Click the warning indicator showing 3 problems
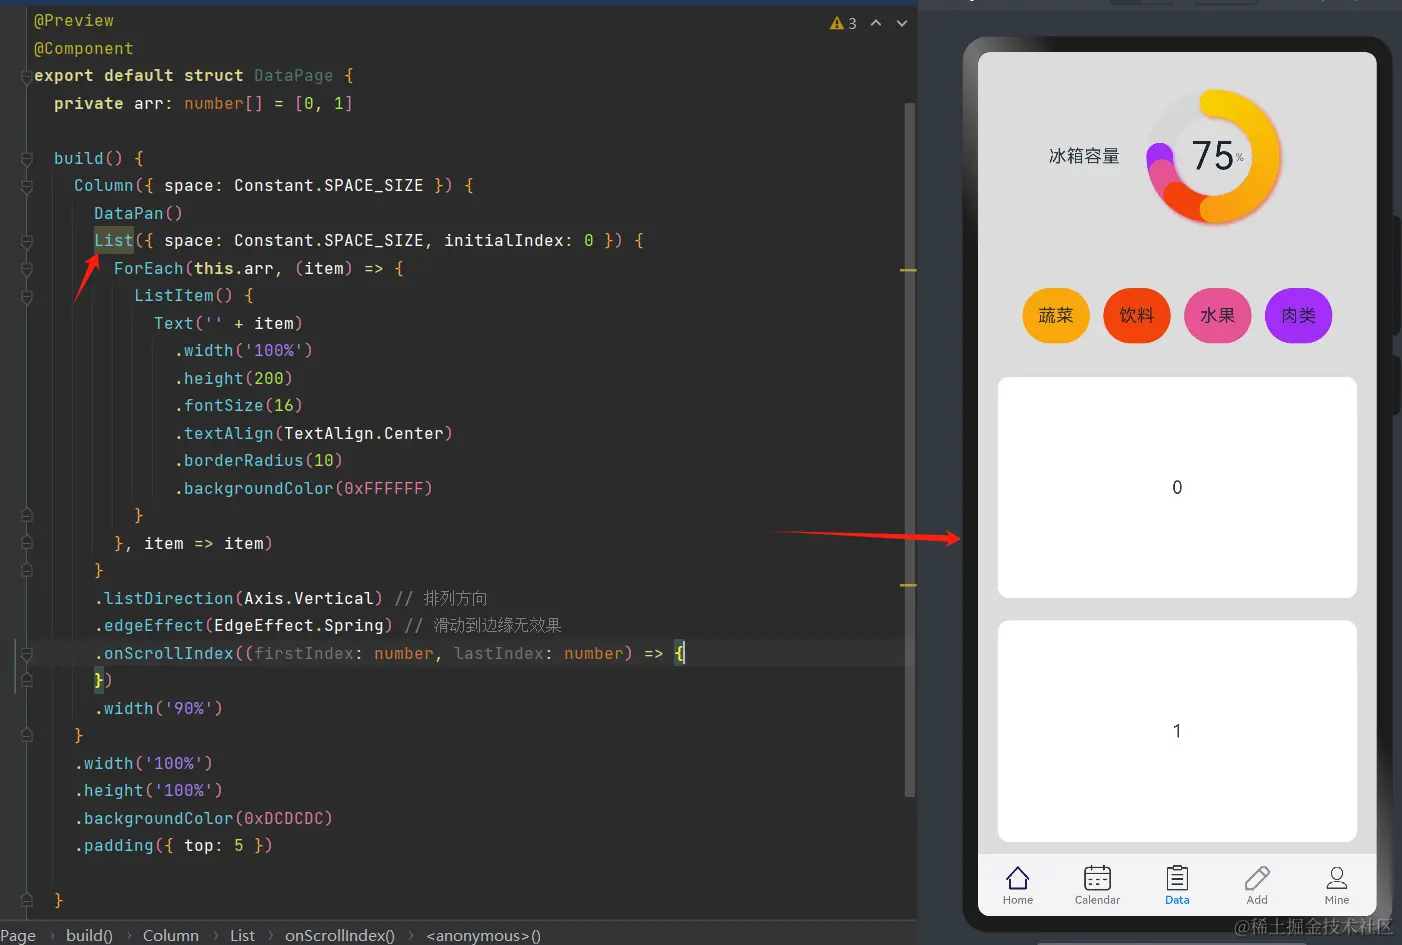 (x=843, y=23)
